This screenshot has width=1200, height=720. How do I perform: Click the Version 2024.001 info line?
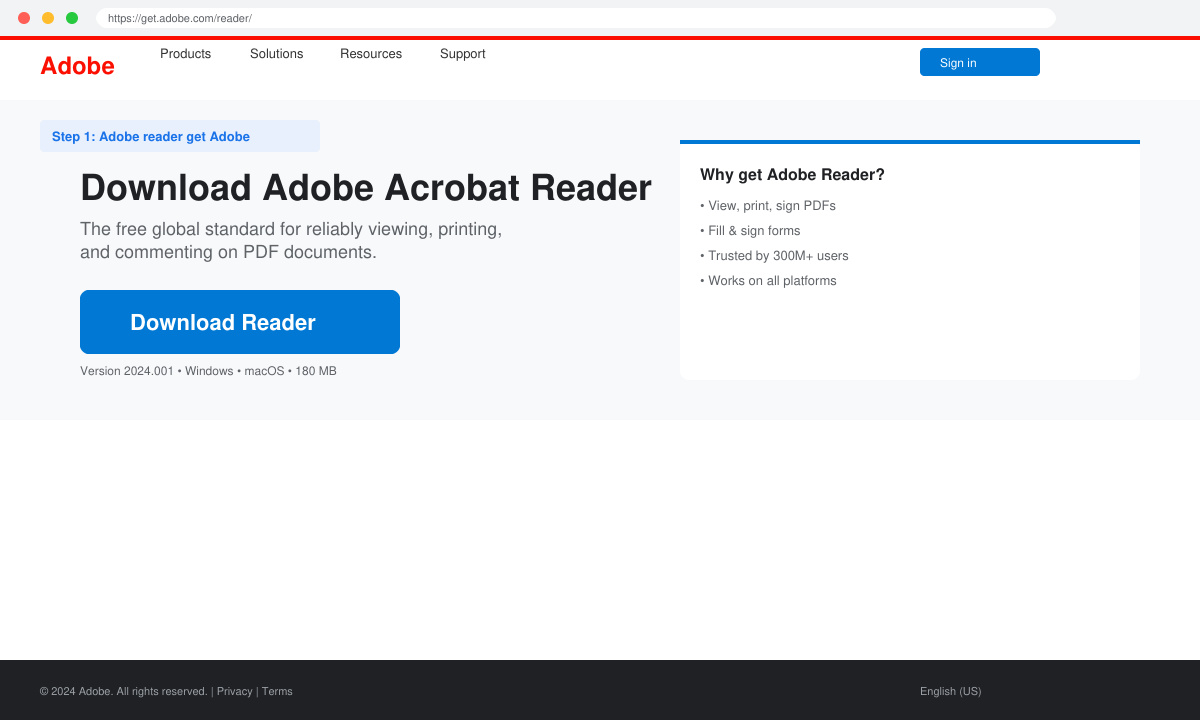[x=208, y=371]
